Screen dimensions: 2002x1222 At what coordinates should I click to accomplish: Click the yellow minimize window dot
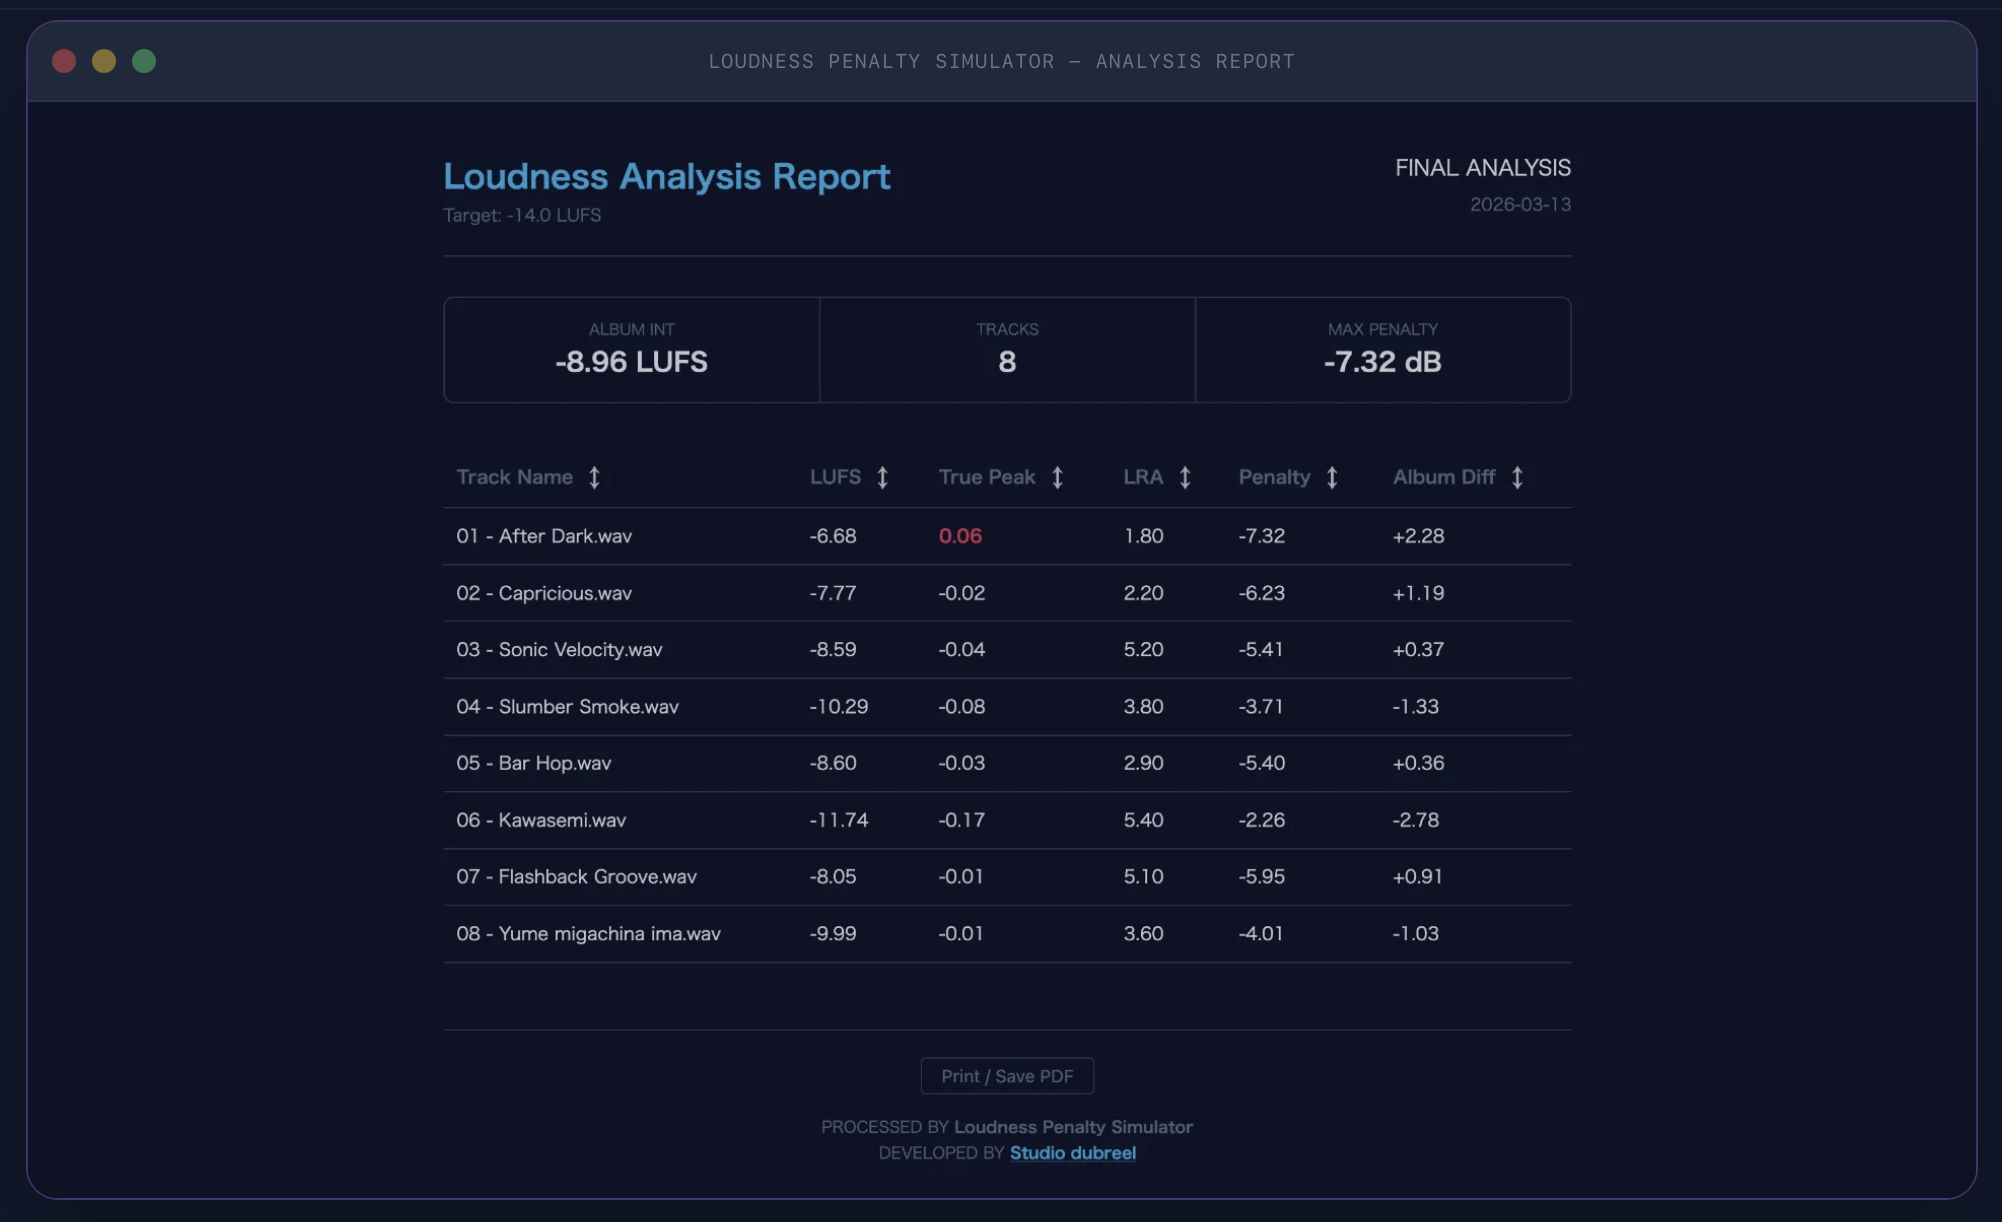click(104, 61)
